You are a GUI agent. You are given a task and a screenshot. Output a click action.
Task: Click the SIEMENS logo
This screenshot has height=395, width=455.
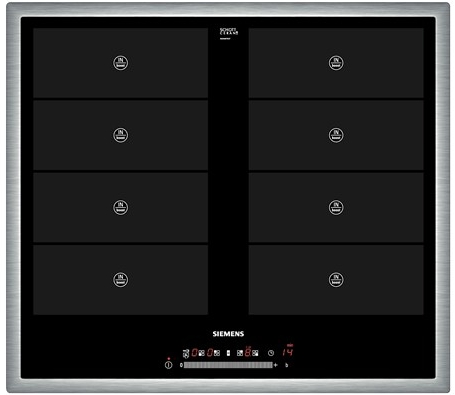[228, 334]
